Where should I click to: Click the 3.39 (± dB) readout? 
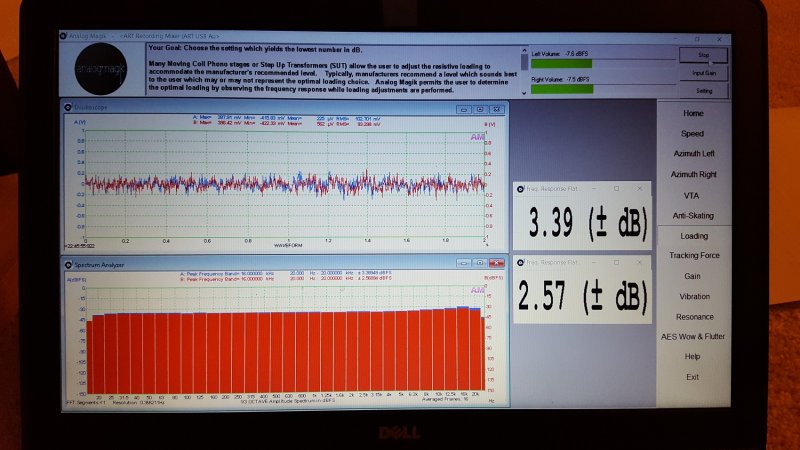(587, 223)
